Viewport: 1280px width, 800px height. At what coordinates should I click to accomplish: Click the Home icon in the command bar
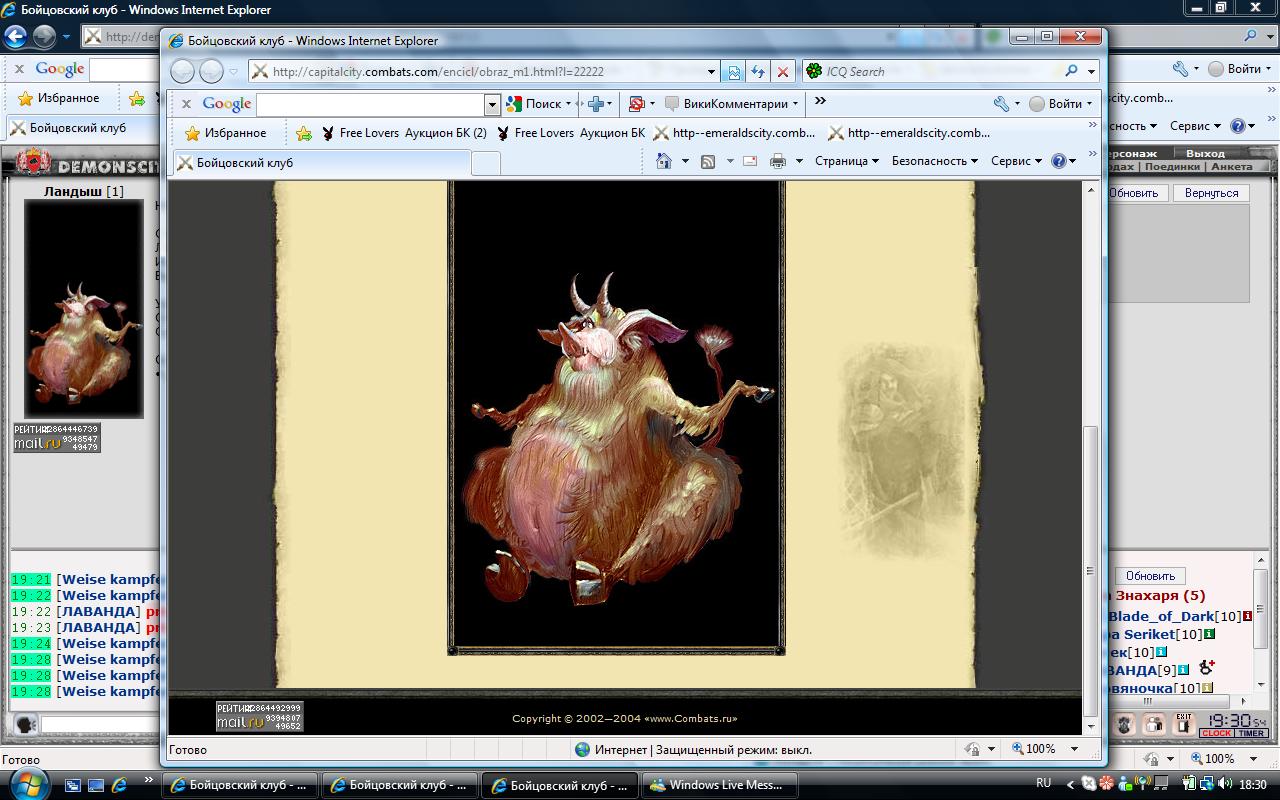664,161
